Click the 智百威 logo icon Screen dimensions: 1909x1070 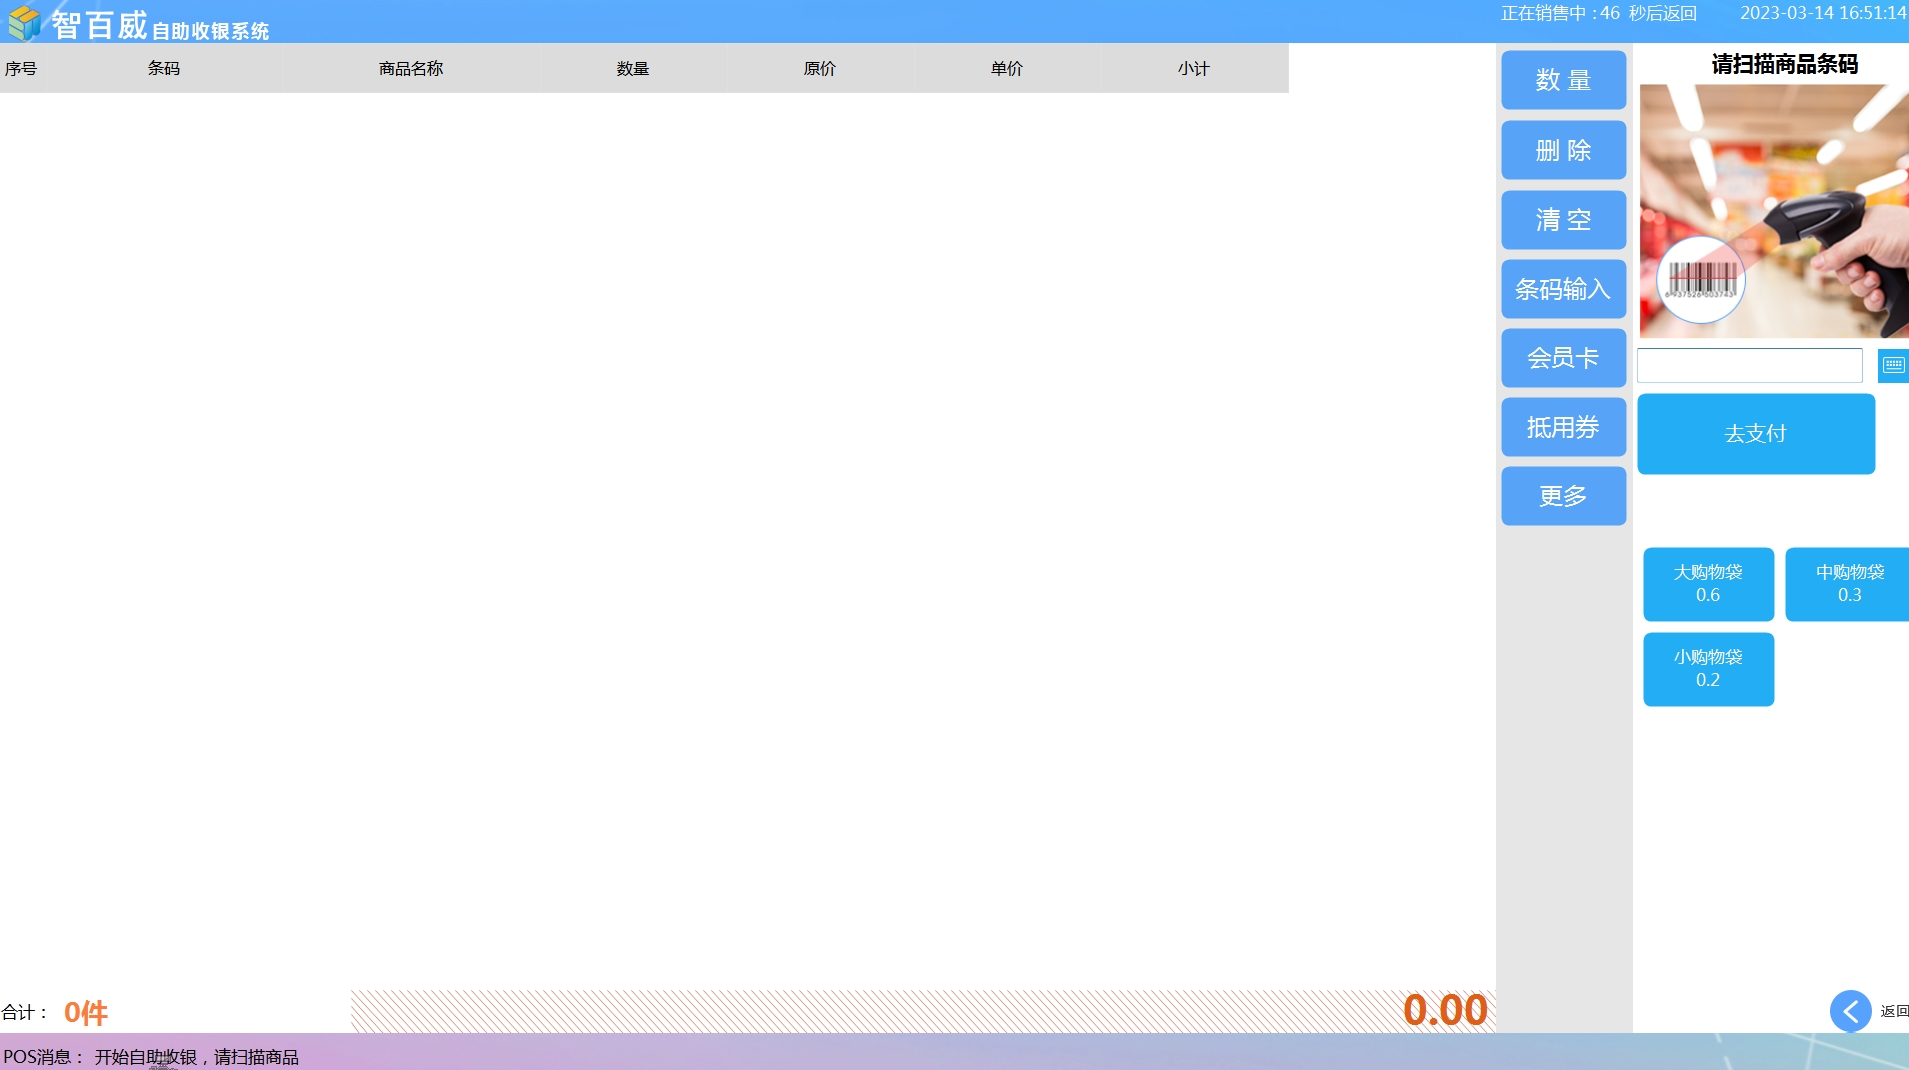click(x=24, y=22)
